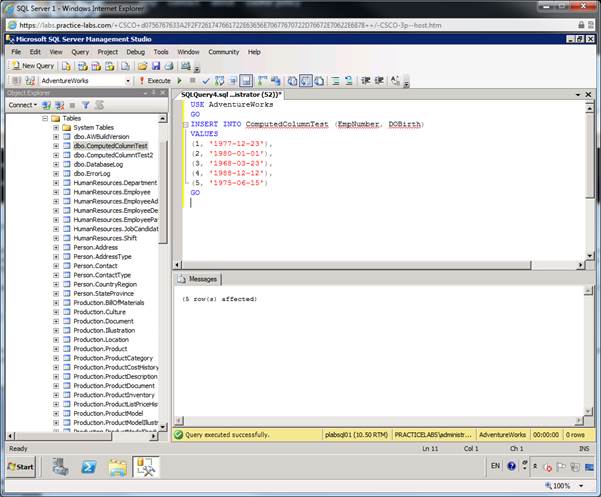
Task: Open the File menu
Action: point(16,52)
